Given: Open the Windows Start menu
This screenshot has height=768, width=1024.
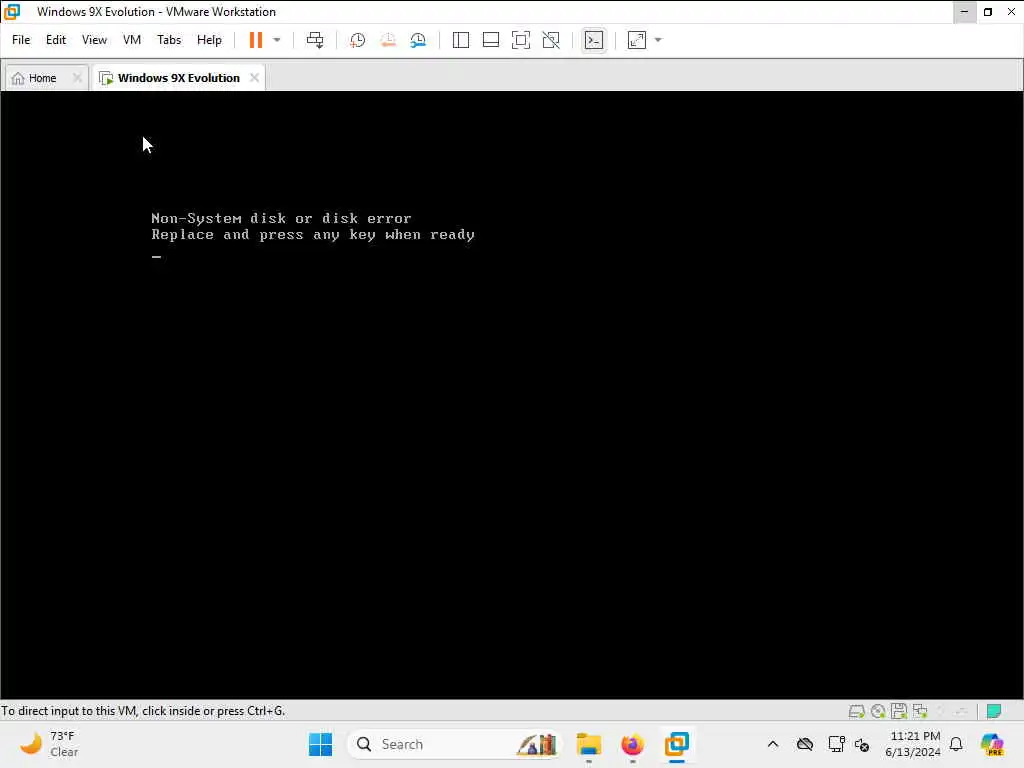Looking at the screenshot, I should coord(320,744).
